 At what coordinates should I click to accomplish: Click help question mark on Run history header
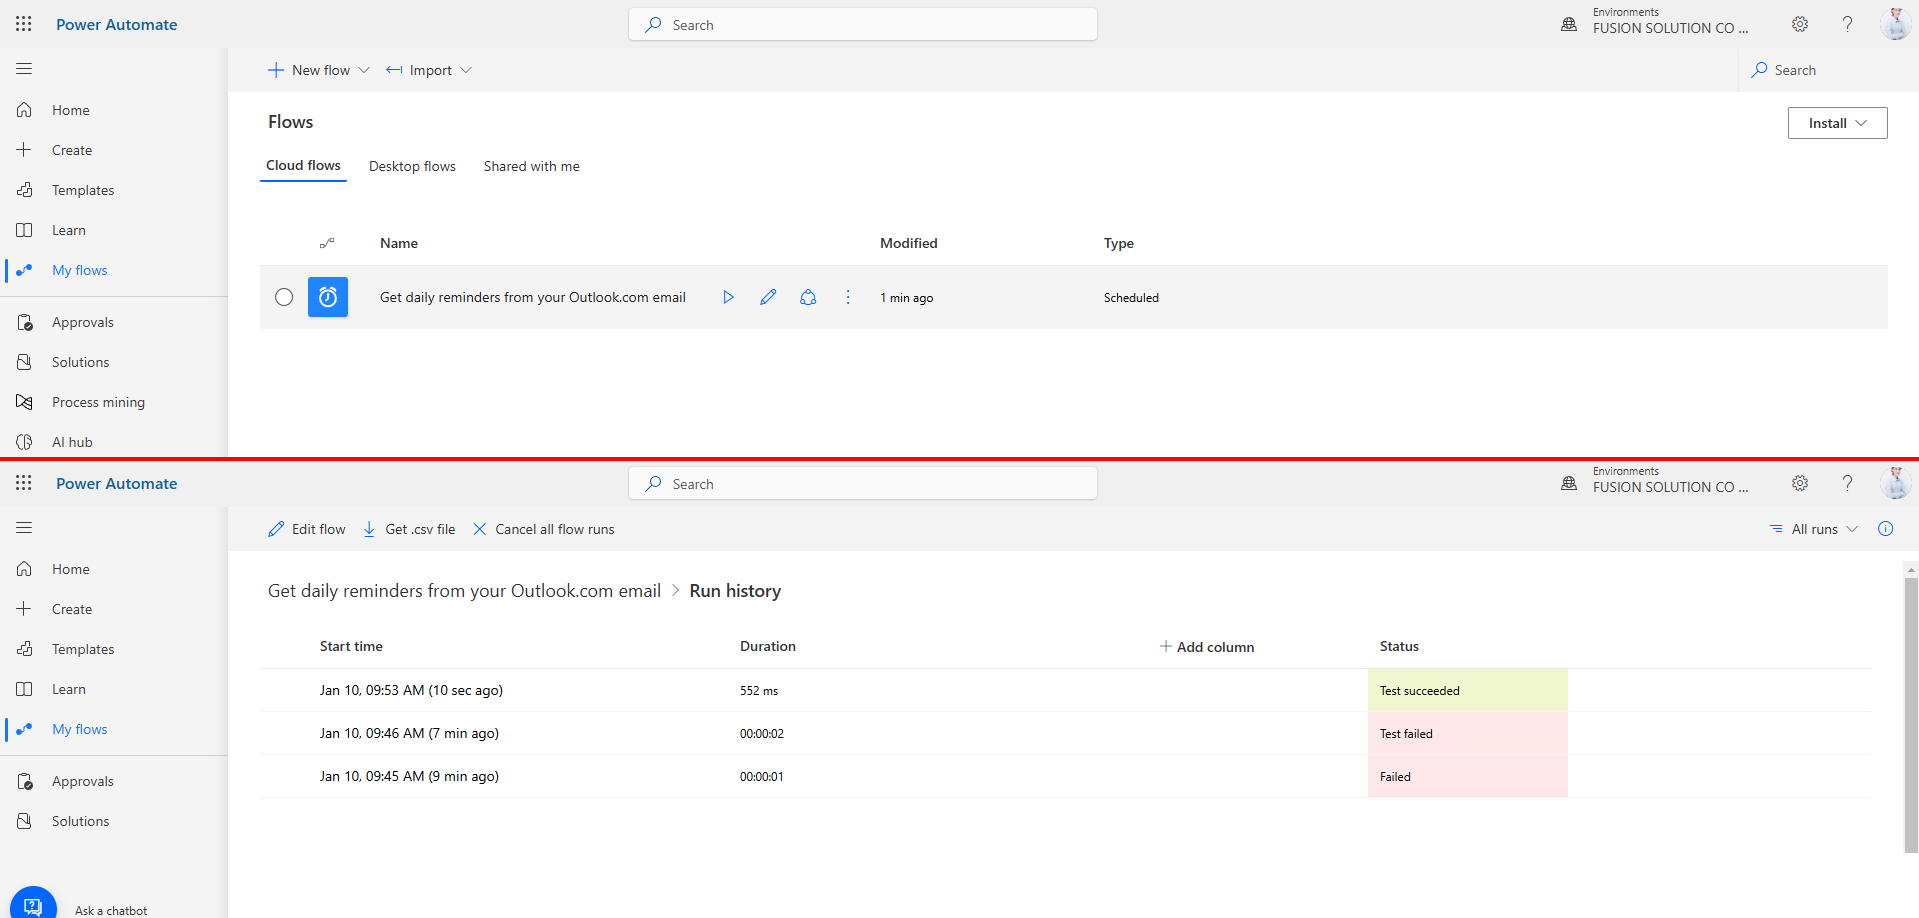click(1847, 483)
